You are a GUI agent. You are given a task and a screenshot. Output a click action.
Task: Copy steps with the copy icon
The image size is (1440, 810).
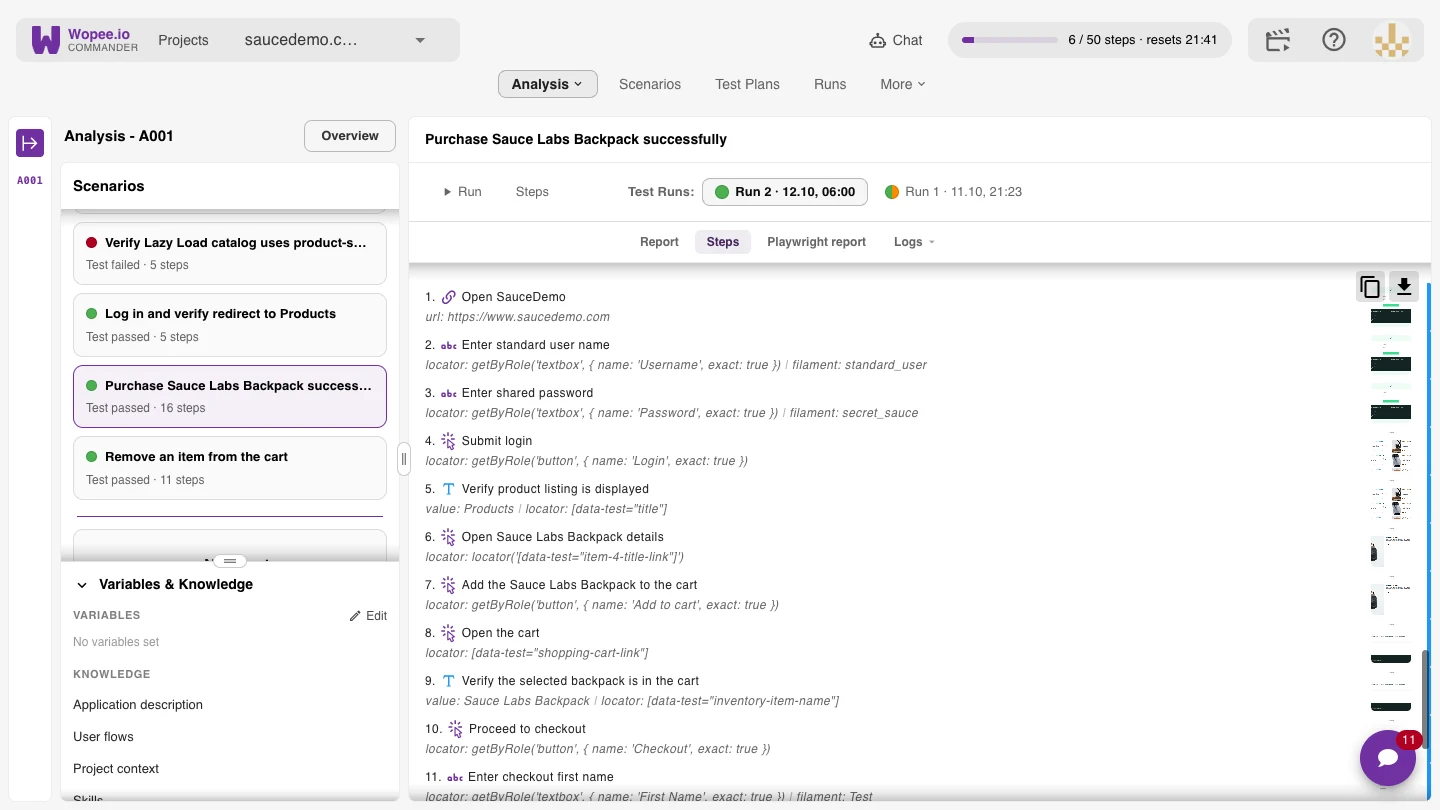[1370, 287]
